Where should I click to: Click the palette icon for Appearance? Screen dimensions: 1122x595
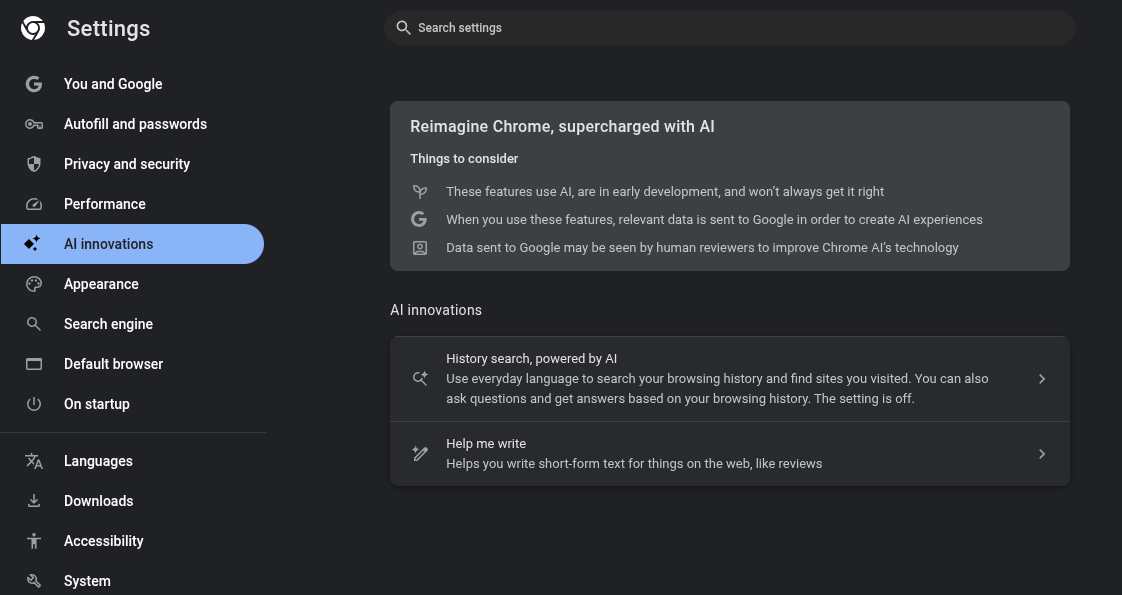(34, 284)
